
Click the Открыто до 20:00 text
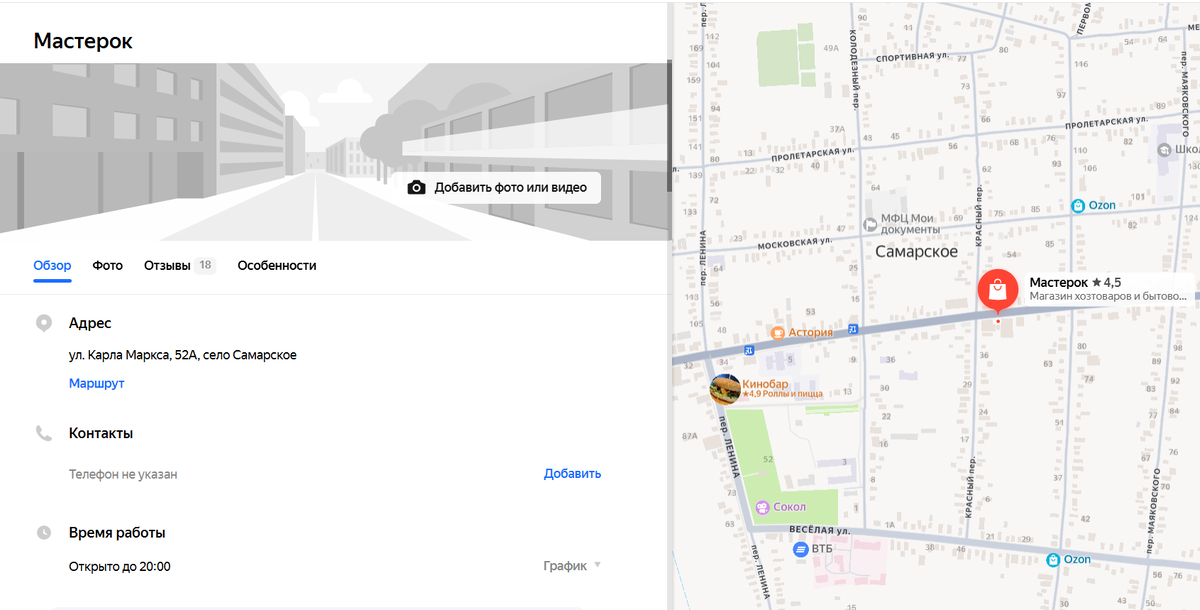tap(120, 567)
